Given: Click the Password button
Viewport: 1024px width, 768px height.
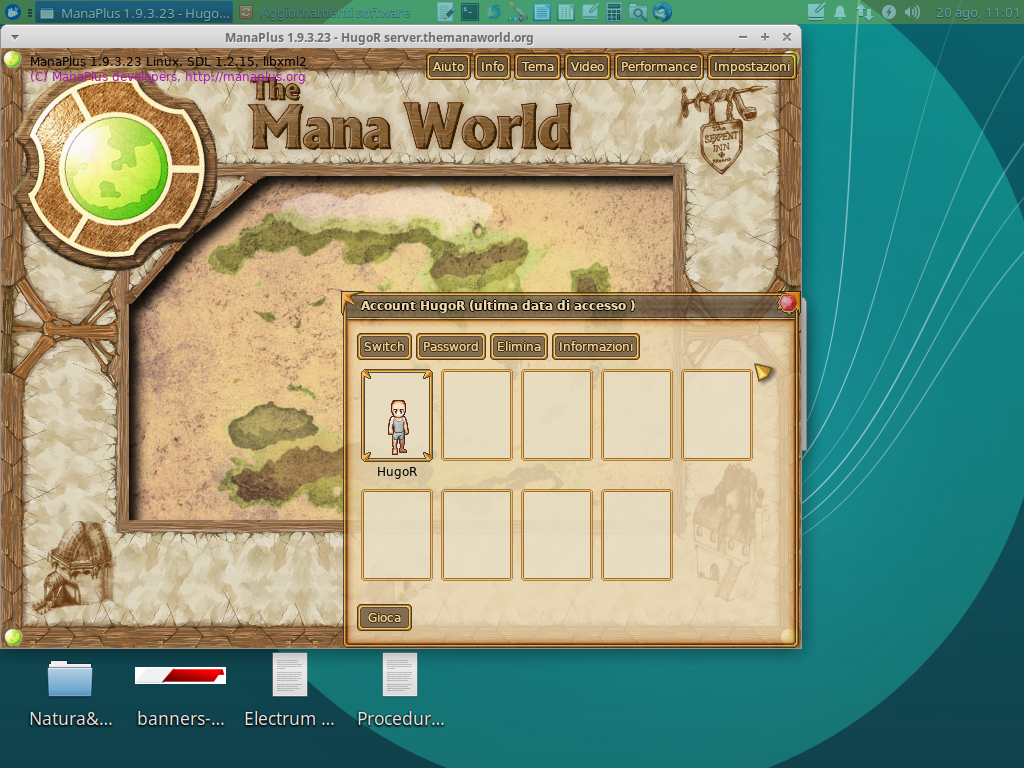Looking at the screenshot, I should point(451,347).
